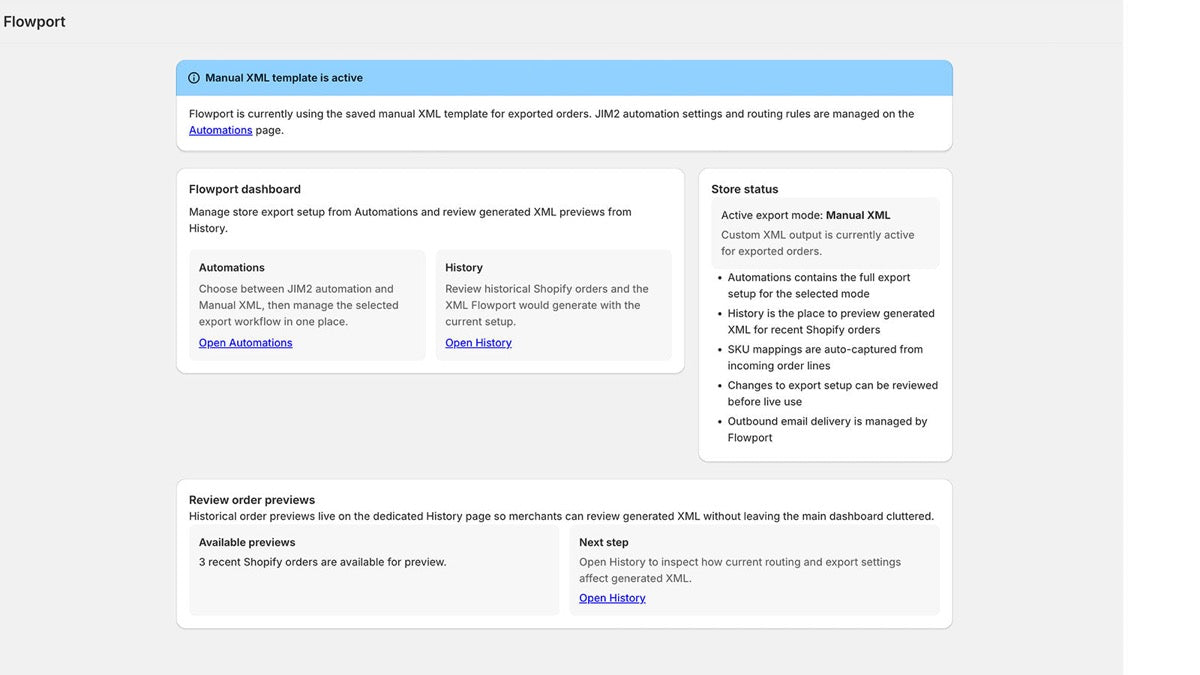1200x675 pixels.
Task: Click 'Open History to inspect' description text
Action: (740, 570)
